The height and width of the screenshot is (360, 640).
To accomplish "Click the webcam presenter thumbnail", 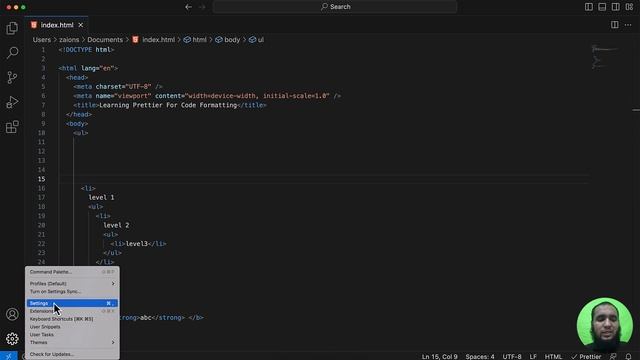I will [x=604, y=325].
